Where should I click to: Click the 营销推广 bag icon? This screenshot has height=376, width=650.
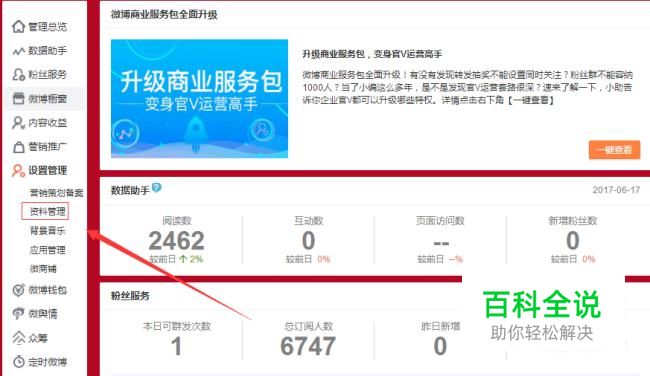tap(18, 147)
